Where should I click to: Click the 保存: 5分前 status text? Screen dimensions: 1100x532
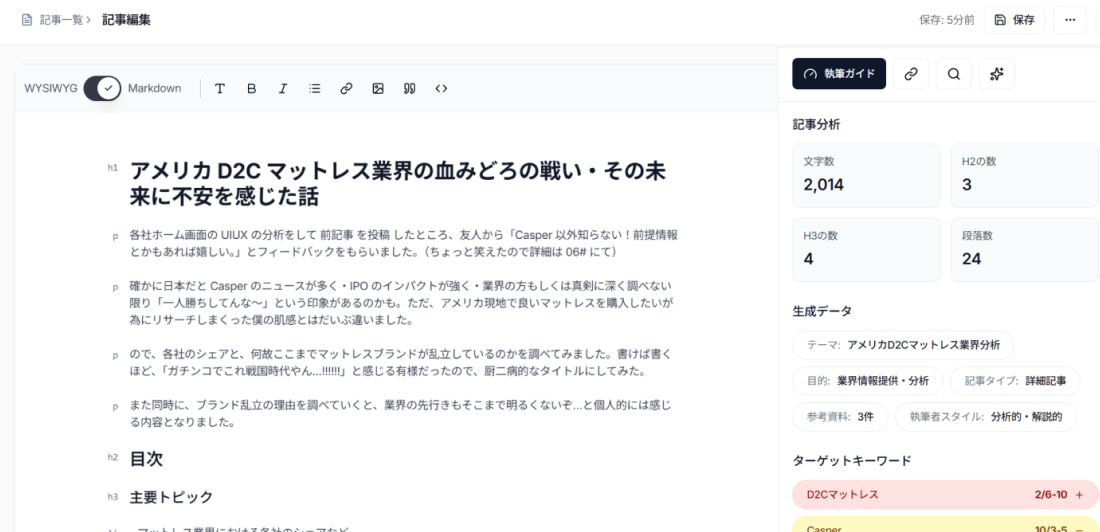pyautogui.click(x=946, y=20)
